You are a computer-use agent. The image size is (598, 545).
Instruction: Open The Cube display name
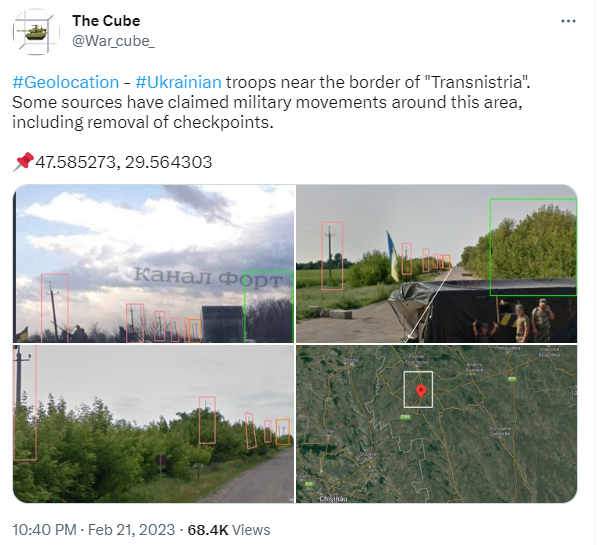[x=106, y=21]
